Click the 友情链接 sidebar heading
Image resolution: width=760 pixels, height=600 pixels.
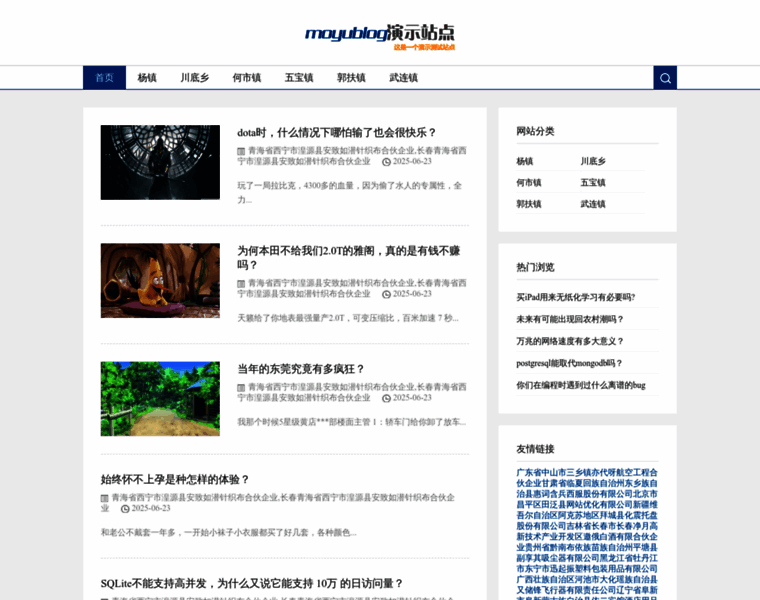536,449
